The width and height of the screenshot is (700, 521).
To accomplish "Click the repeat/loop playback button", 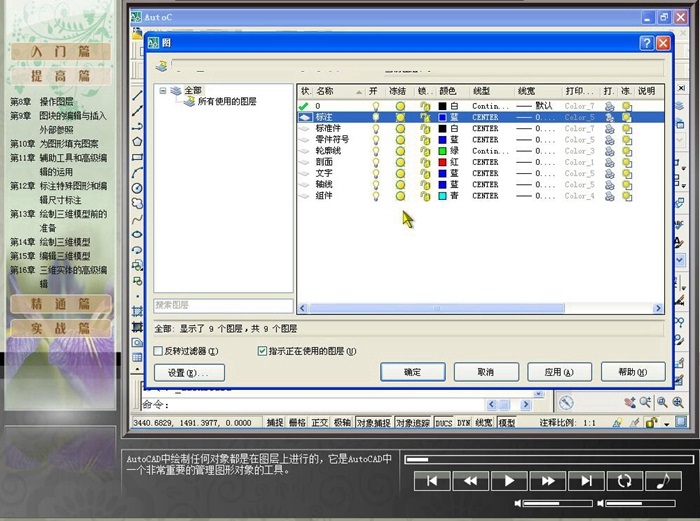I will tap(624, 480).
